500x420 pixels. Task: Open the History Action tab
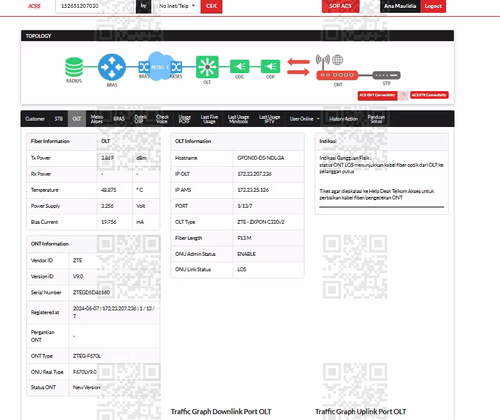click(343, 119)
